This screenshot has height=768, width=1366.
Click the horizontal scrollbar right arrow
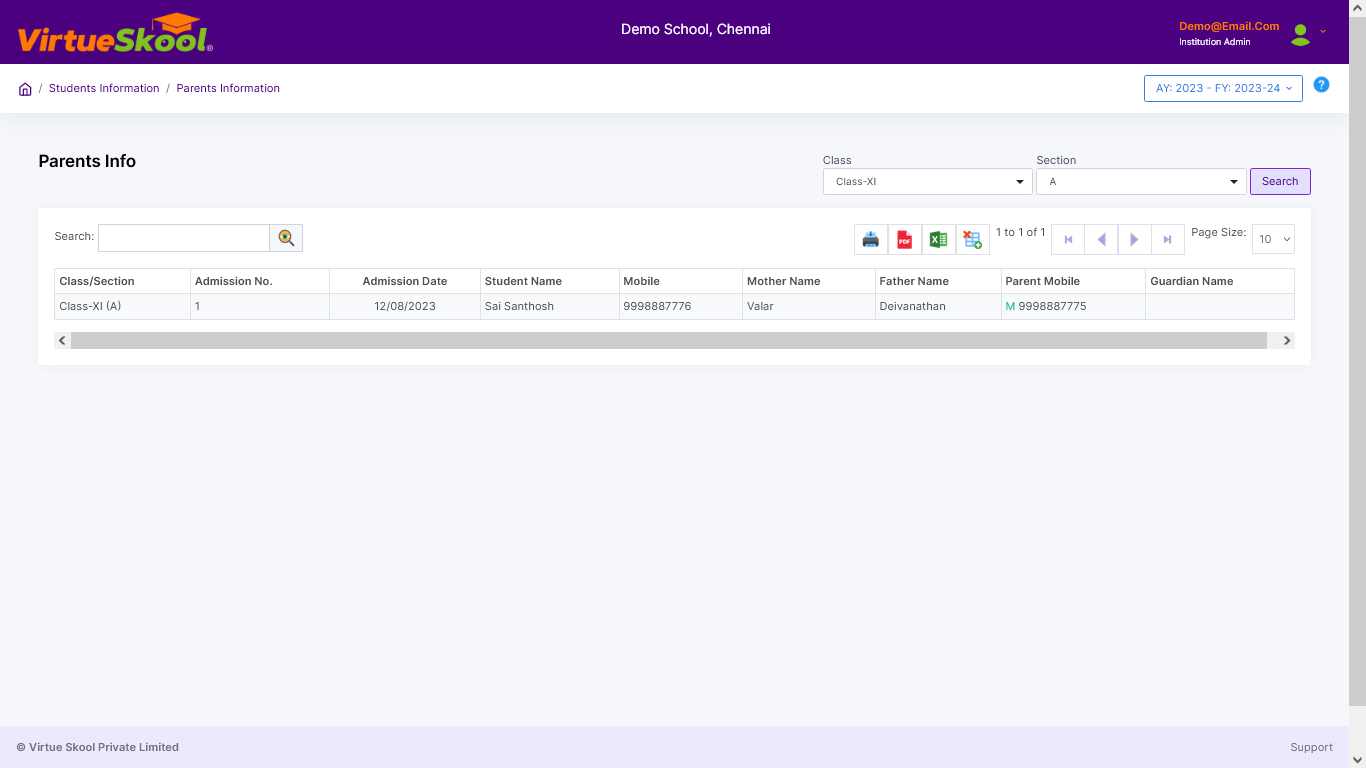tap(1287, 341)
